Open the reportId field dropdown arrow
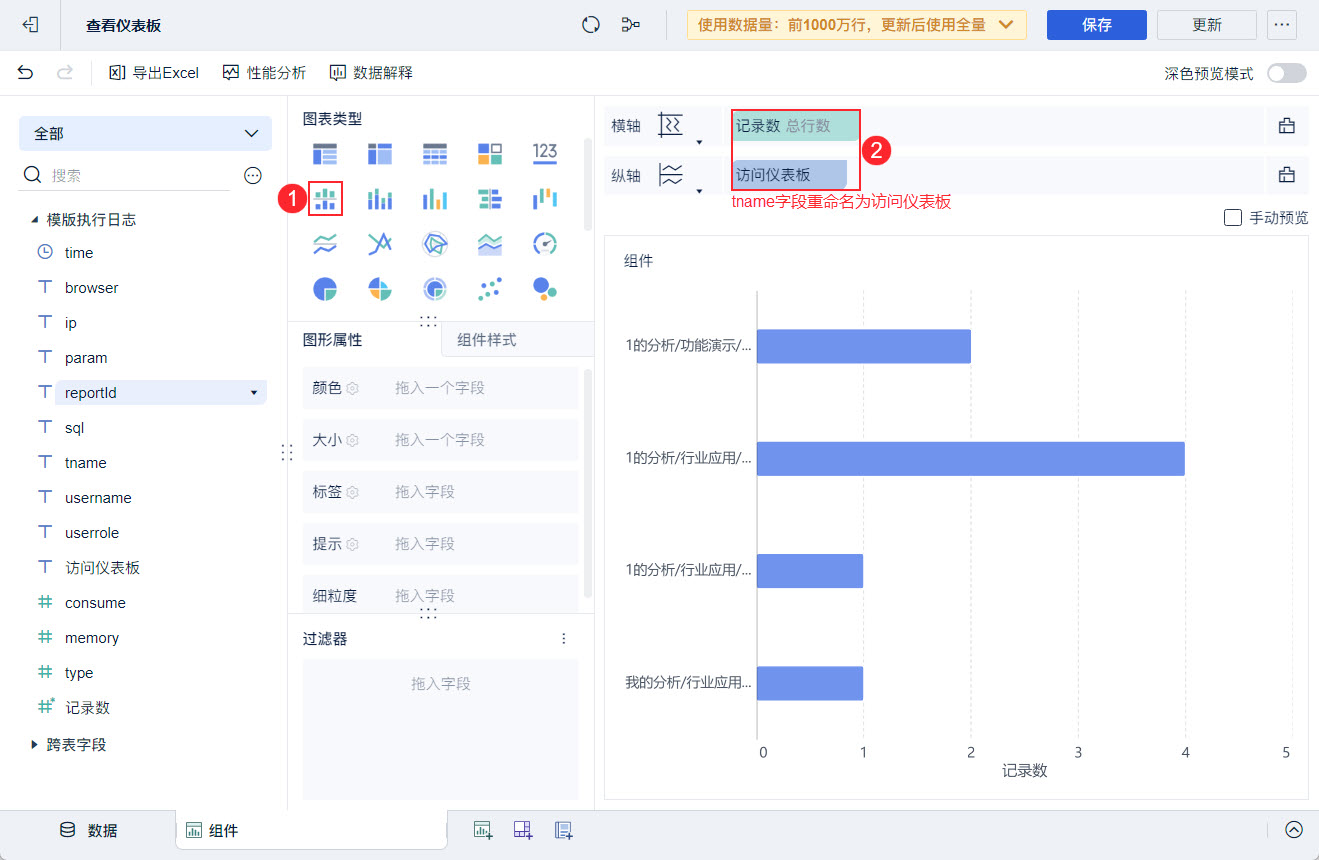The width and height of the screenshot is (1319, 860). point(254,393)
